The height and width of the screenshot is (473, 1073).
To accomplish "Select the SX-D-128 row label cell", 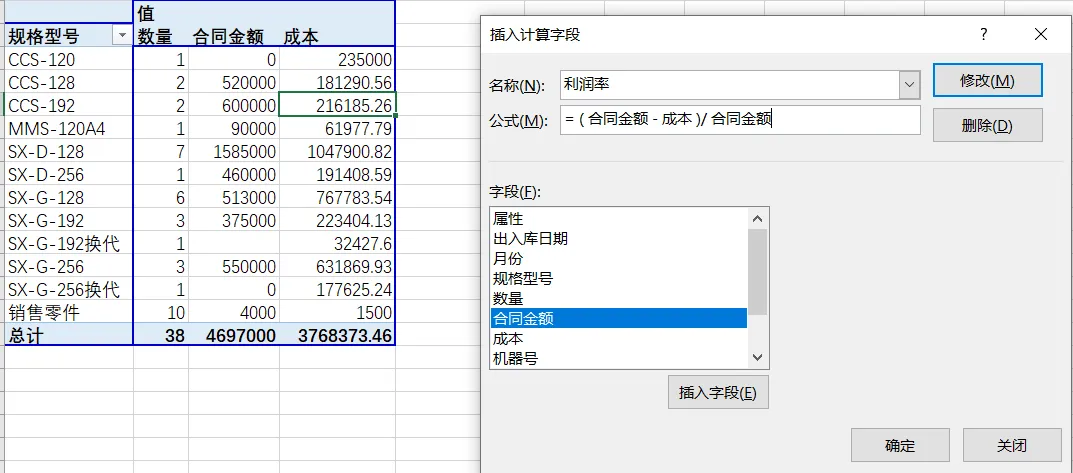I will [x=68, y=152].
